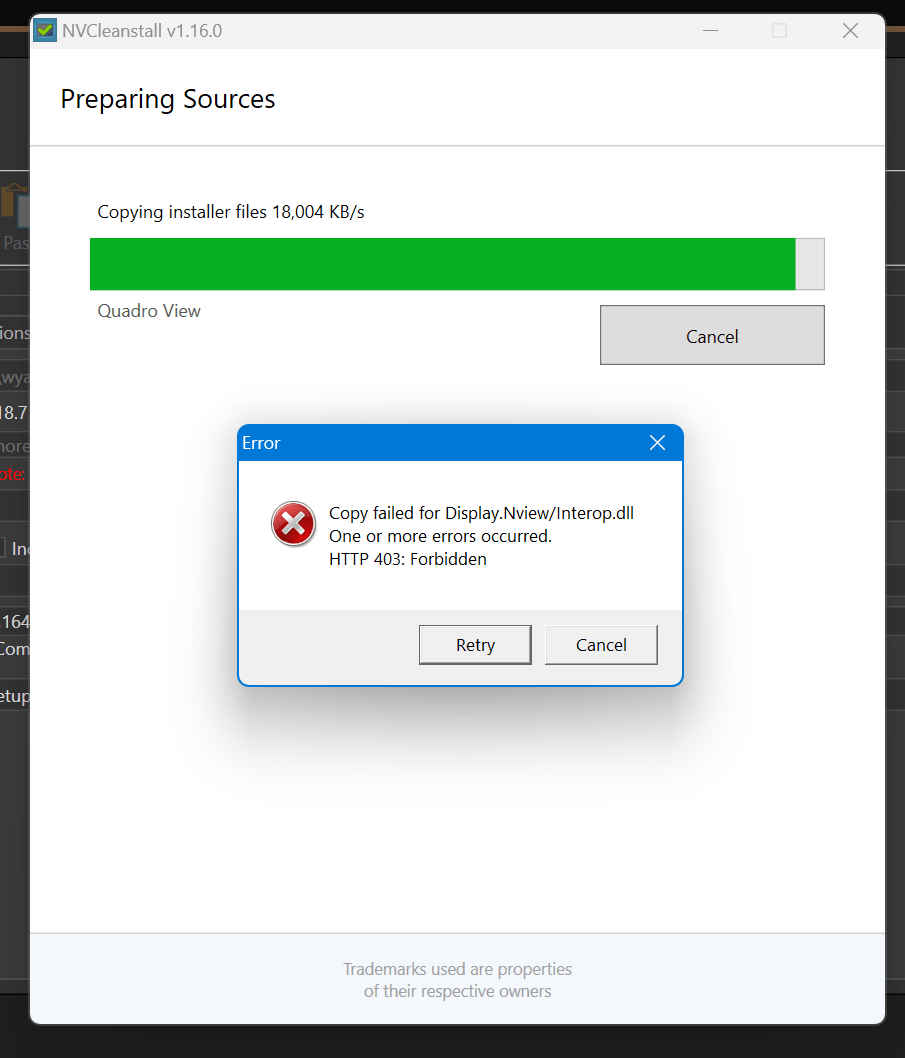Image resolution: width=905 pixels, height=1058 pixels.
Task: Click the Preparing Sources heading
Action: point(168,99)
